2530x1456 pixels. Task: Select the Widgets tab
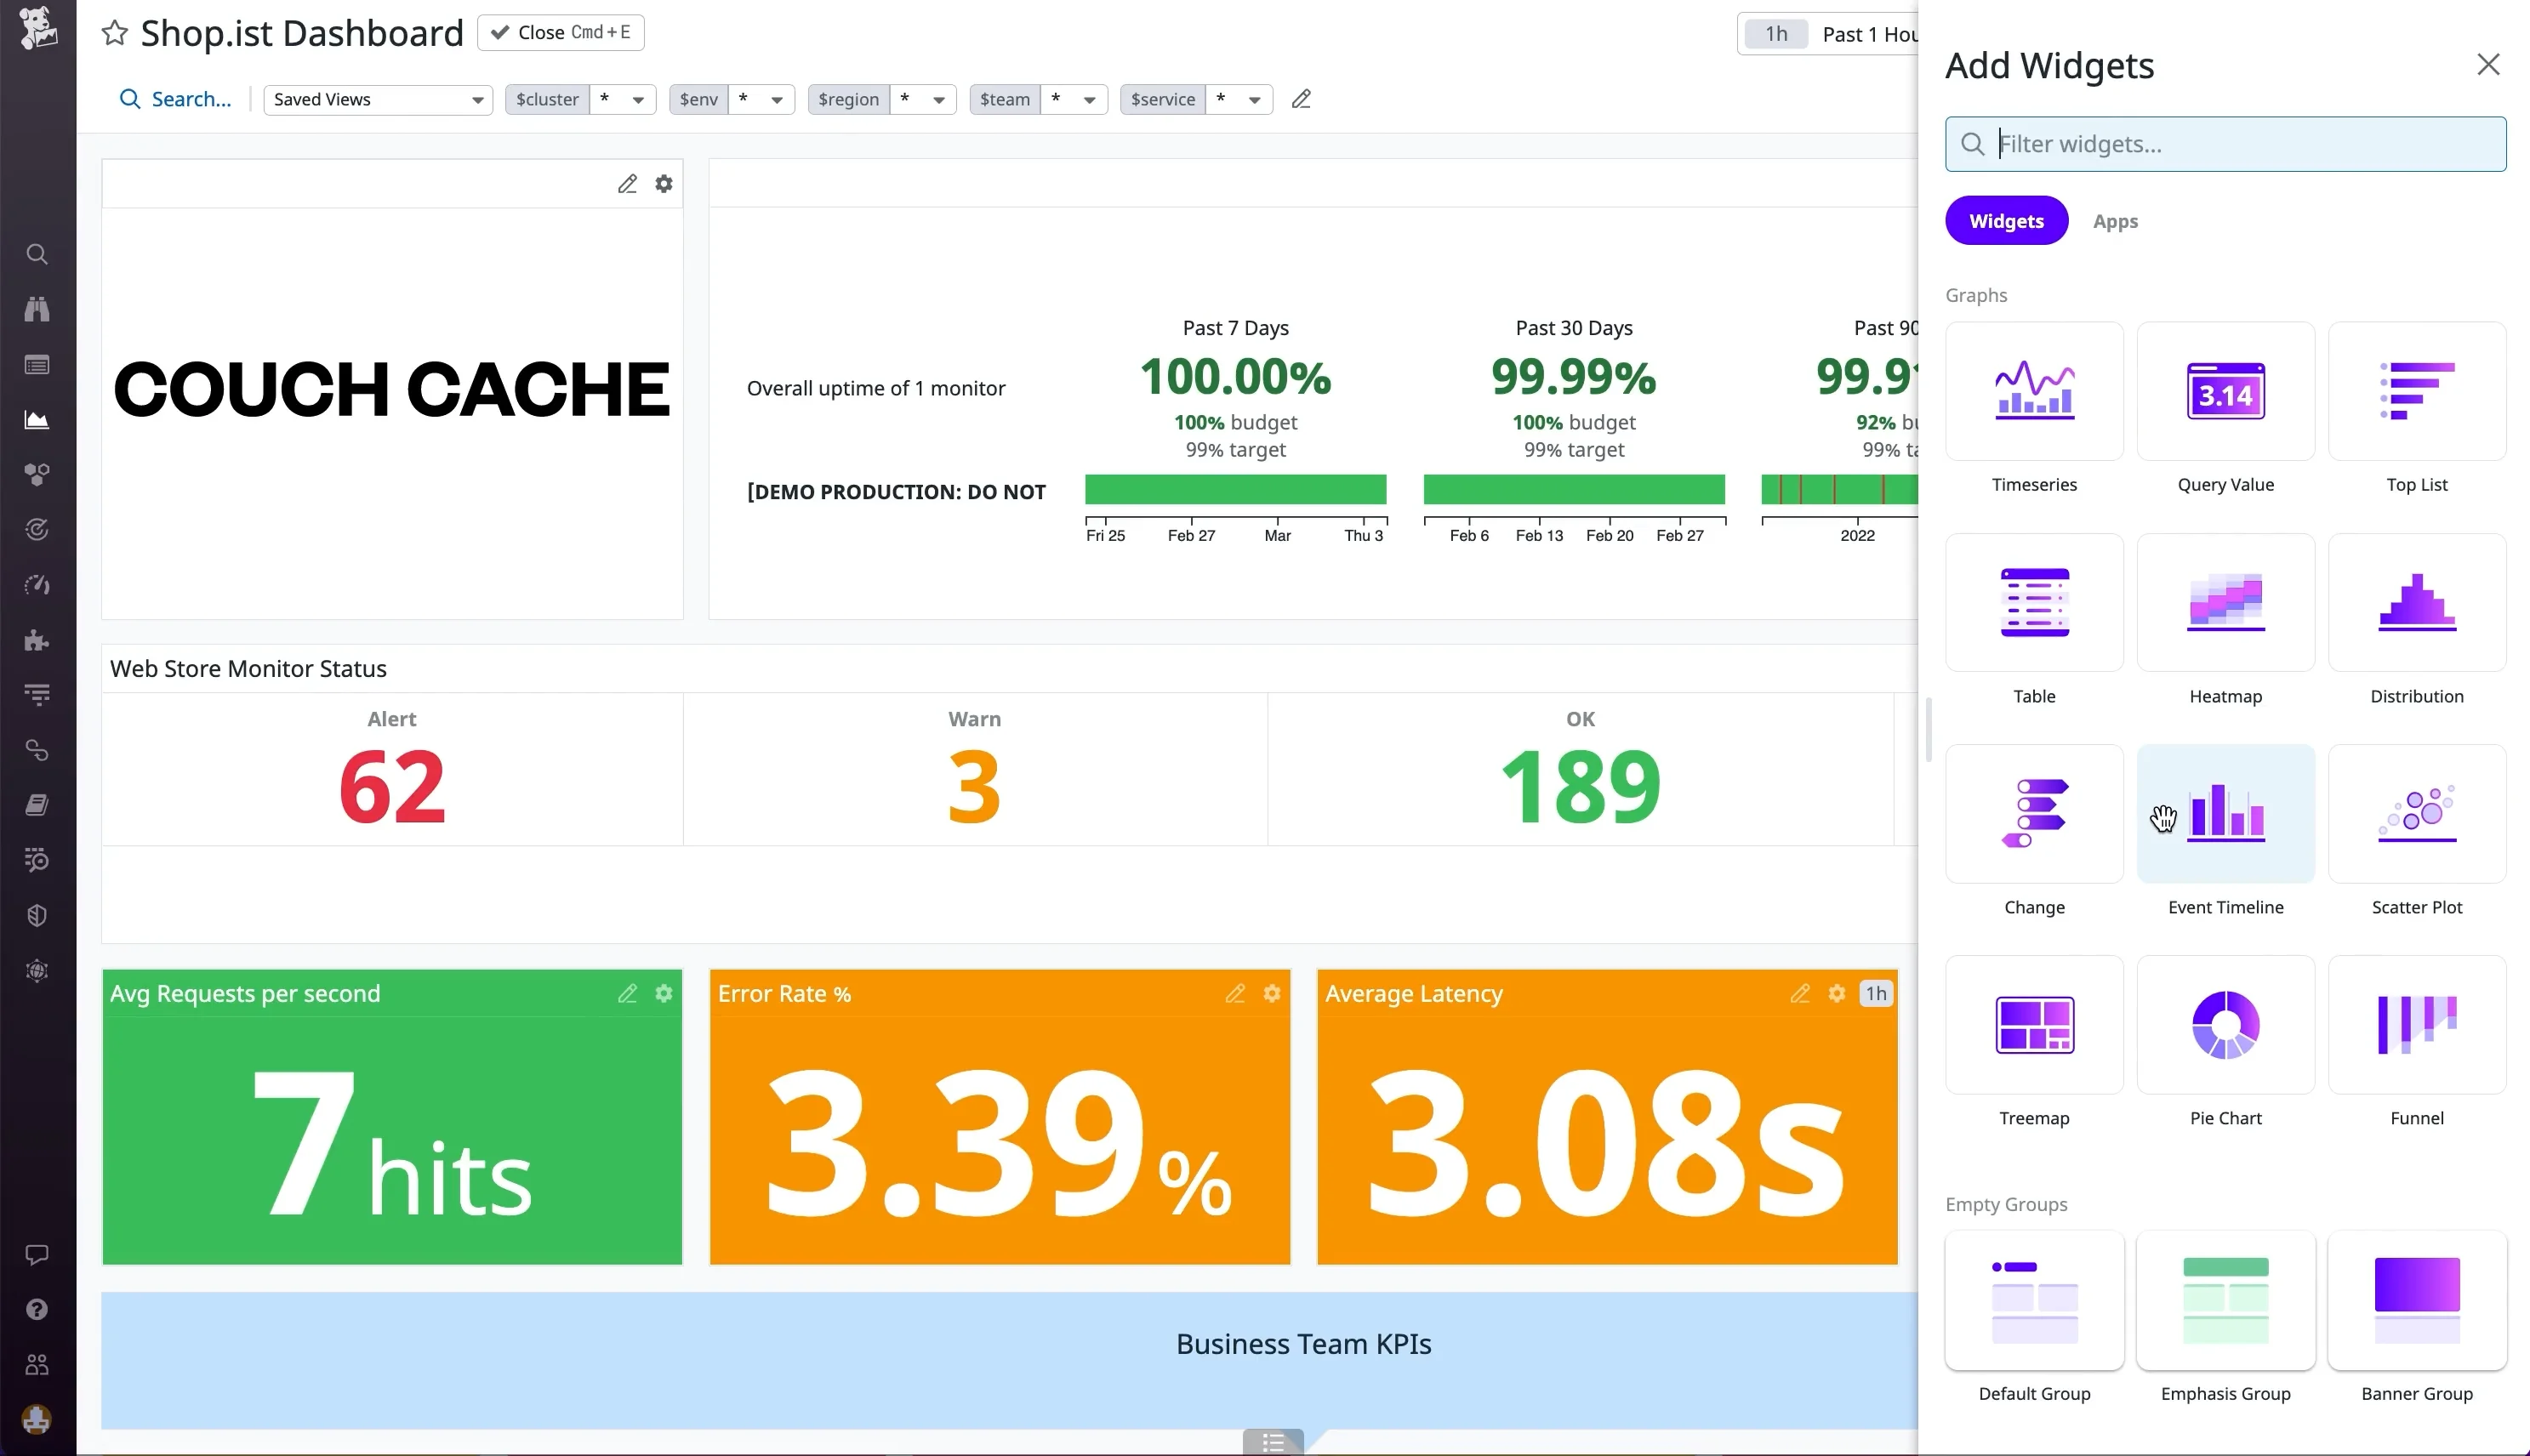point(2005,221)
